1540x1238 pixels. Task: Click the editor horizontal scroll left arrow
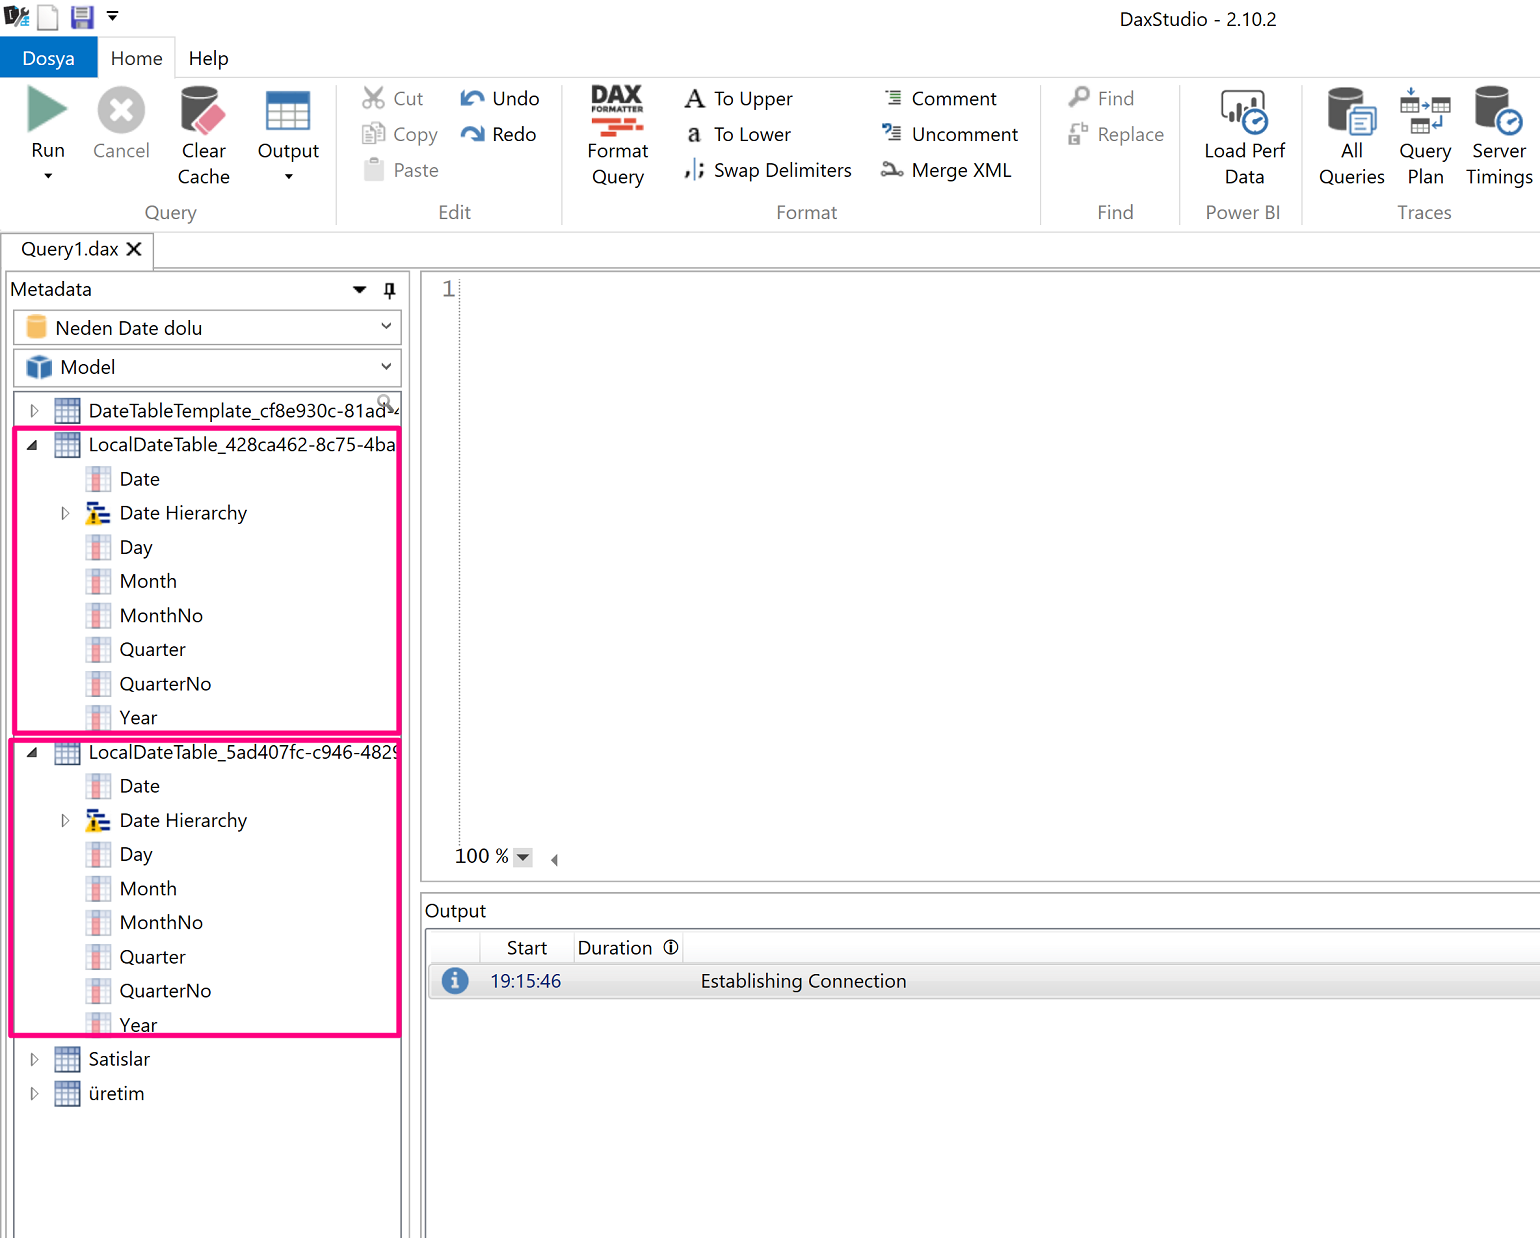[553, 859]
